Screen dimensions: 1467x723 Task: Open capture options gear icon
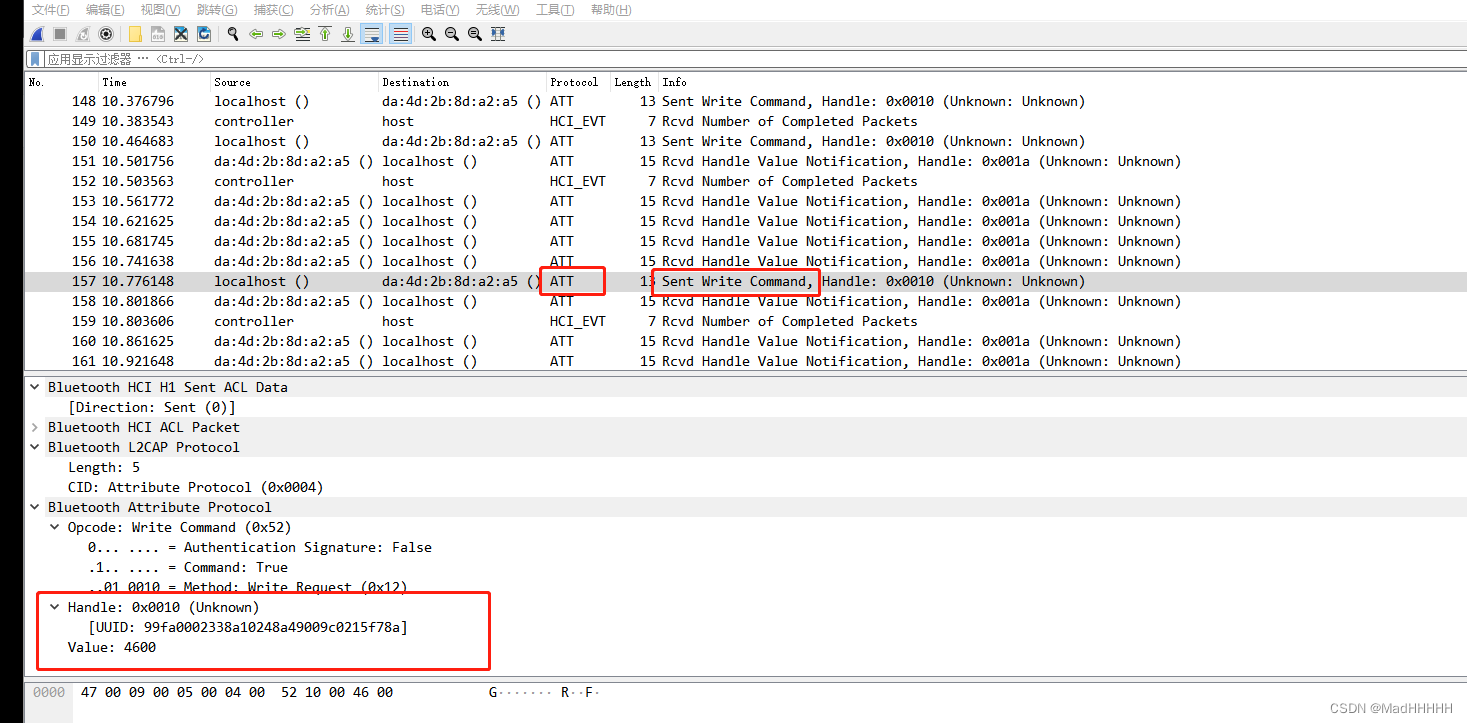pos(106,33)
